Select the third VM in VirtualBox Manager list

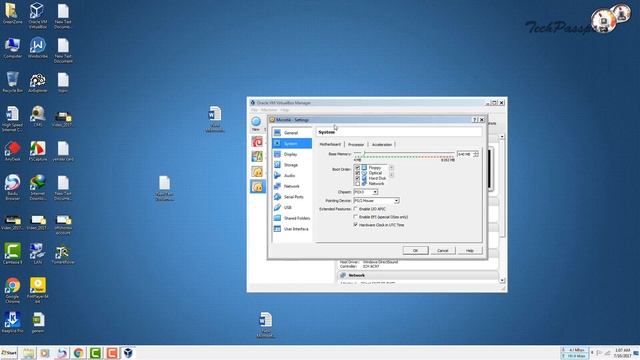coord(257,171)
